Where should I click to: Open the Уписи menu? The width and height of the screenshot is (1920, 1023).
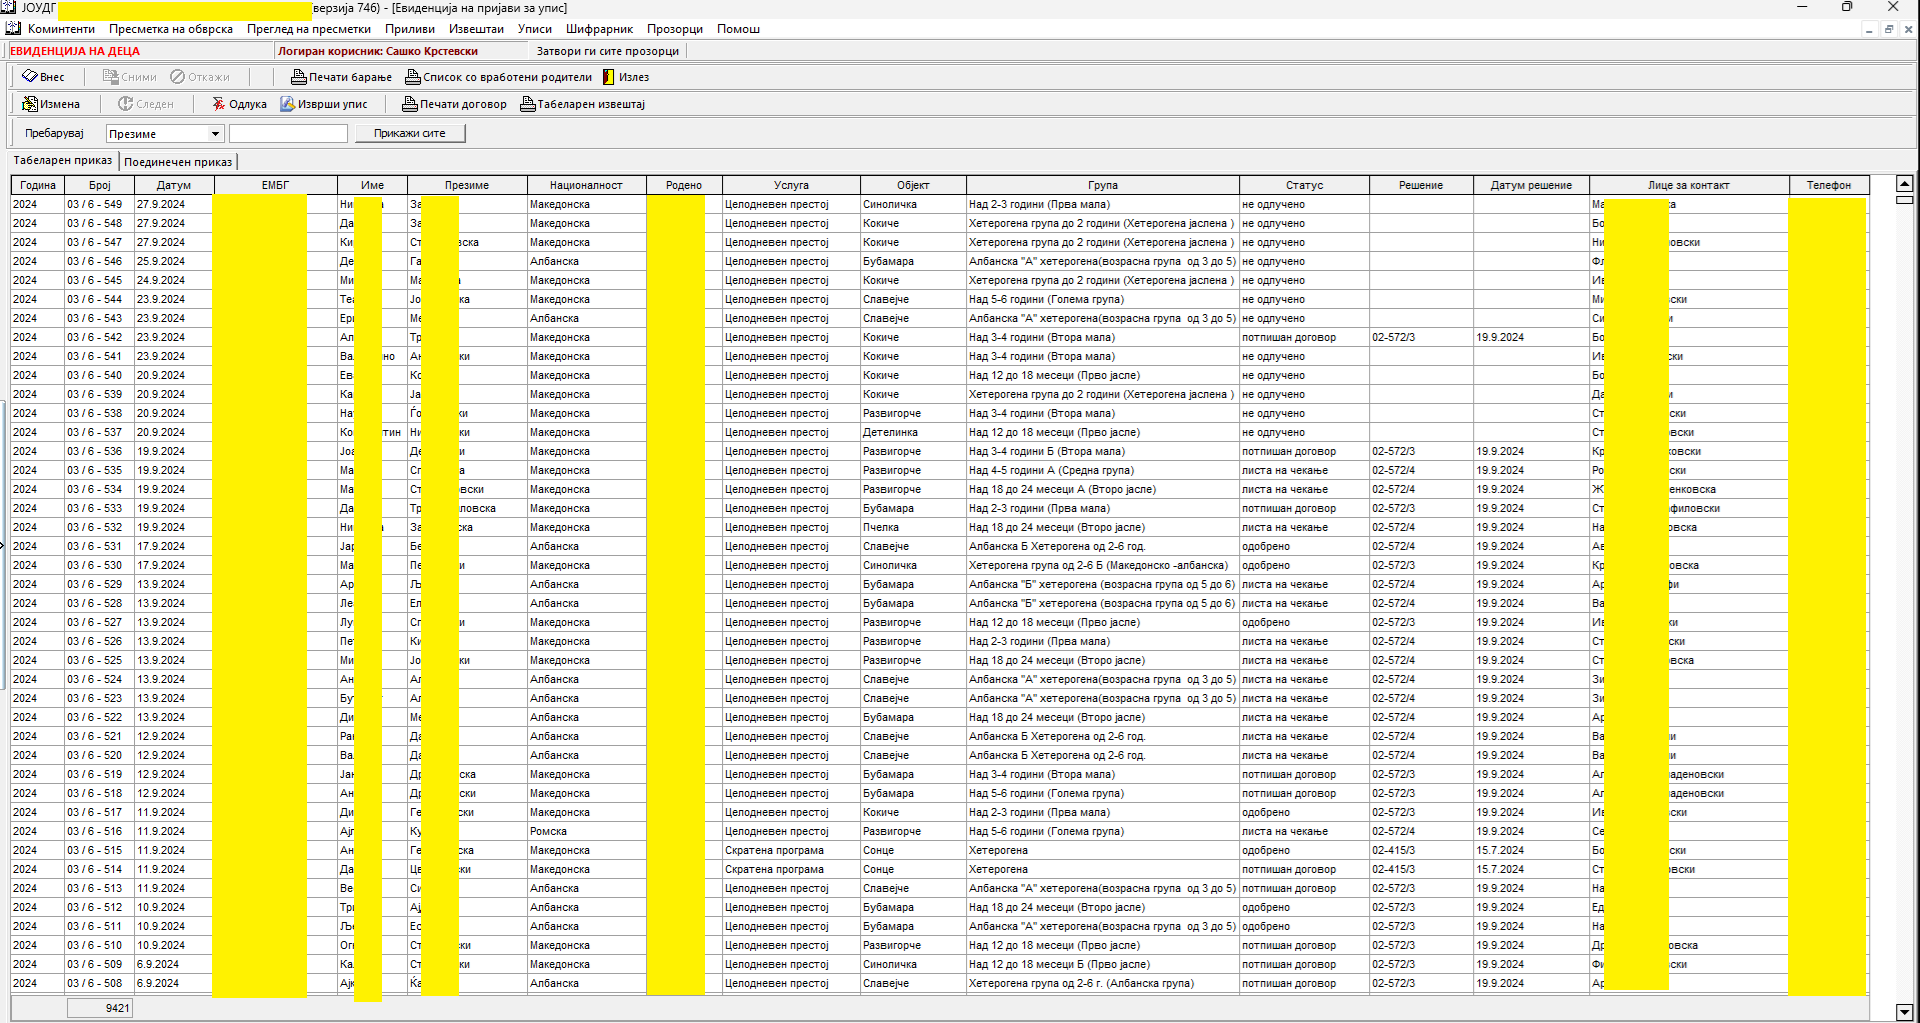tap(535, 29)
